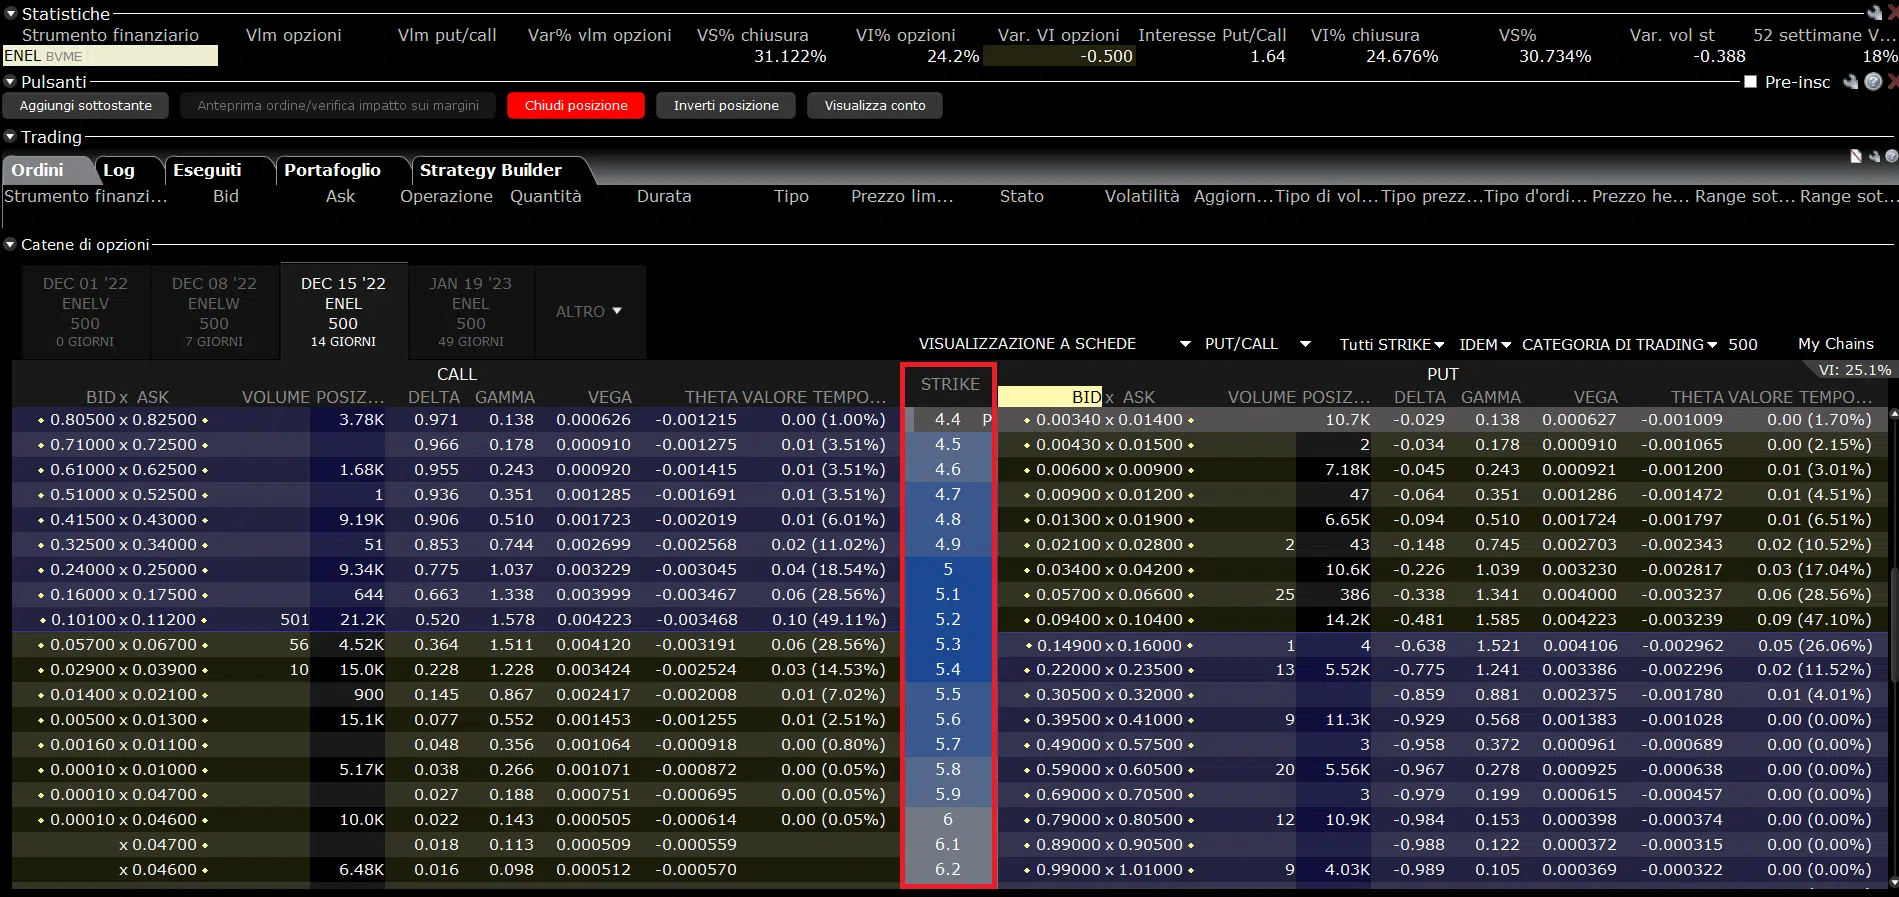Click the Inverti posizione button
Screen dimensions: 1899x897
click(x=726, y=106)
